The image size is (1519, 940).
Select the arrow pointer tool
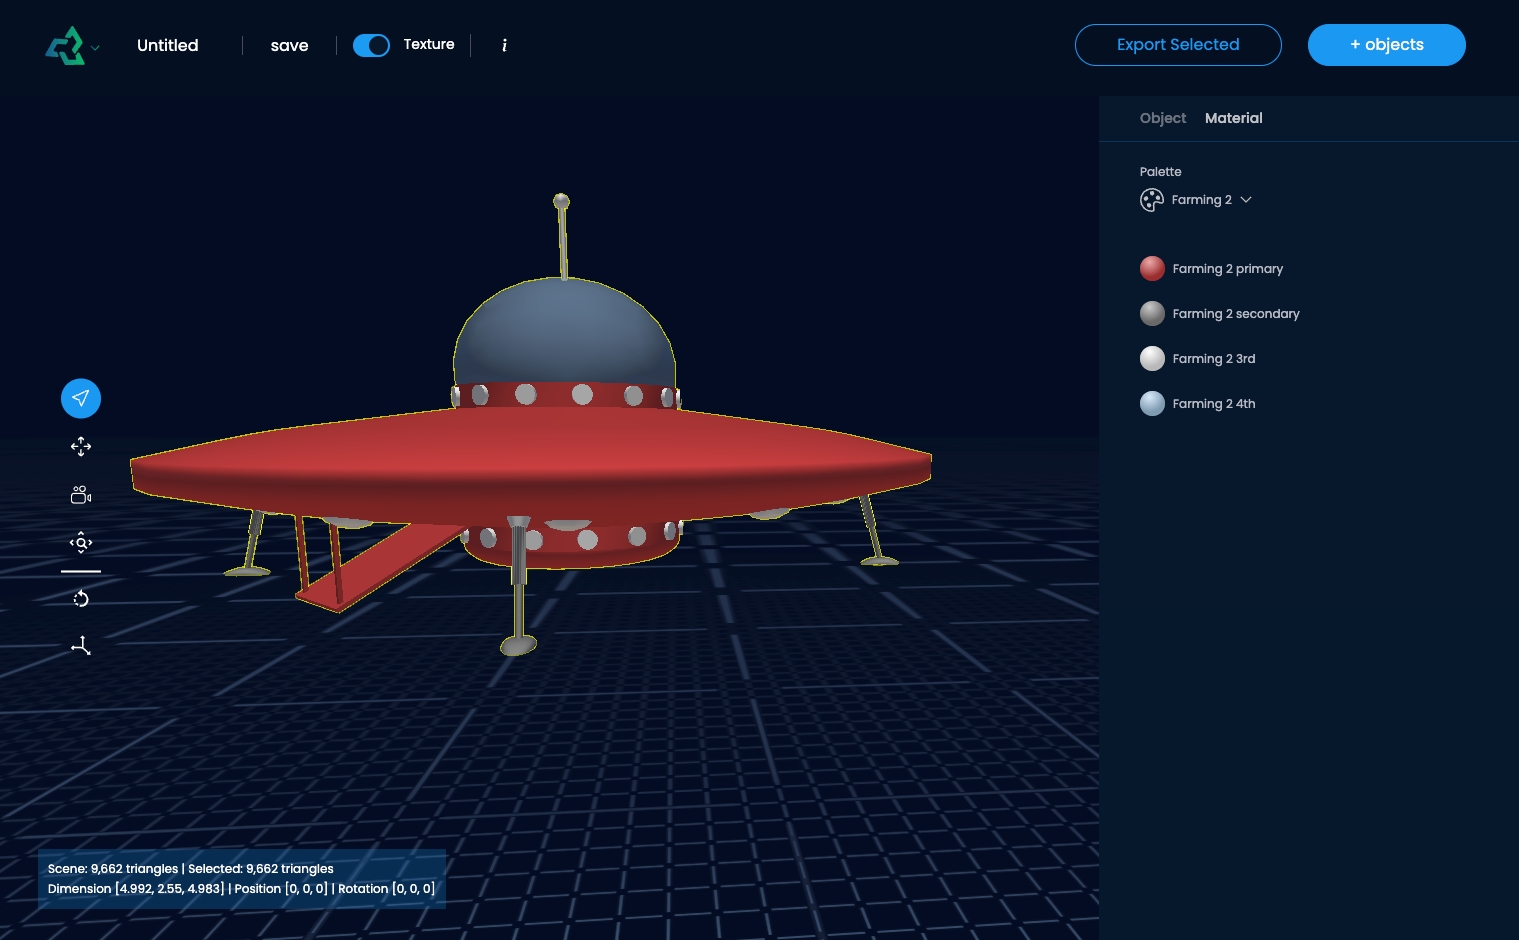coord(81,398)
